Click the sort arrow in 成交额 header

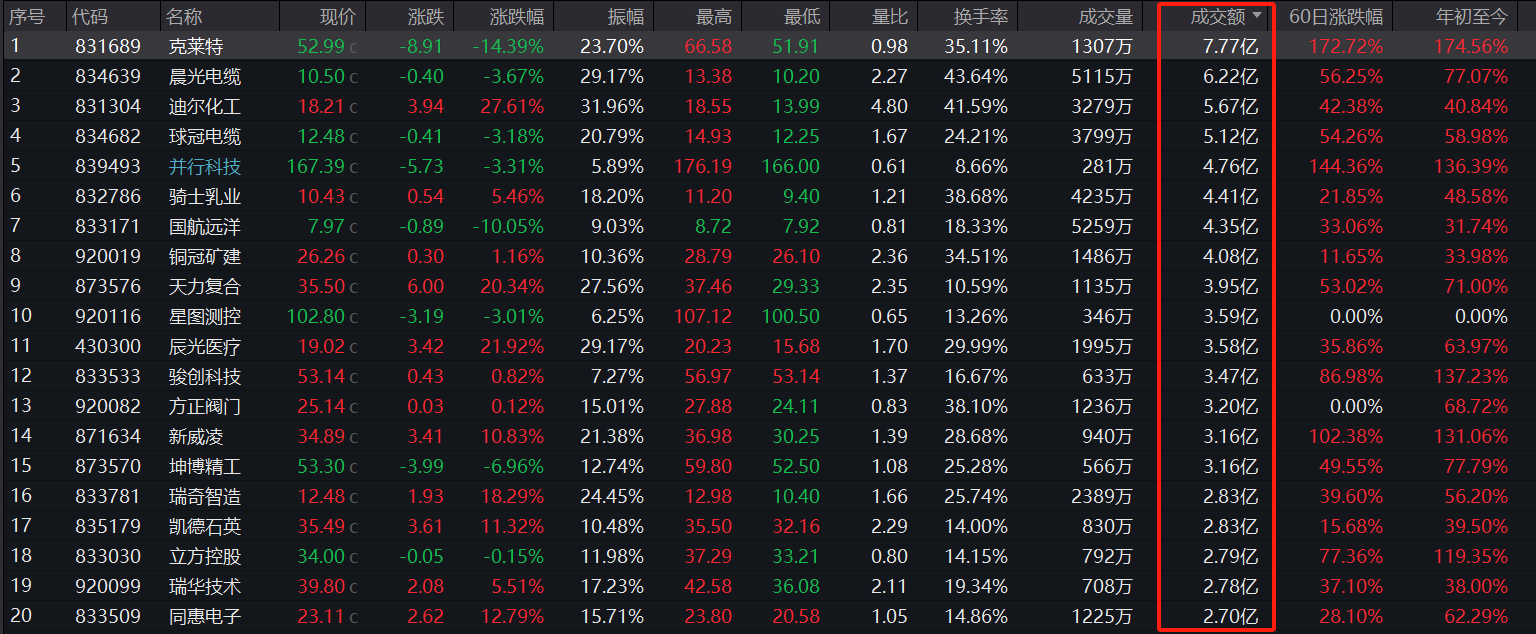pos(1257,16)
